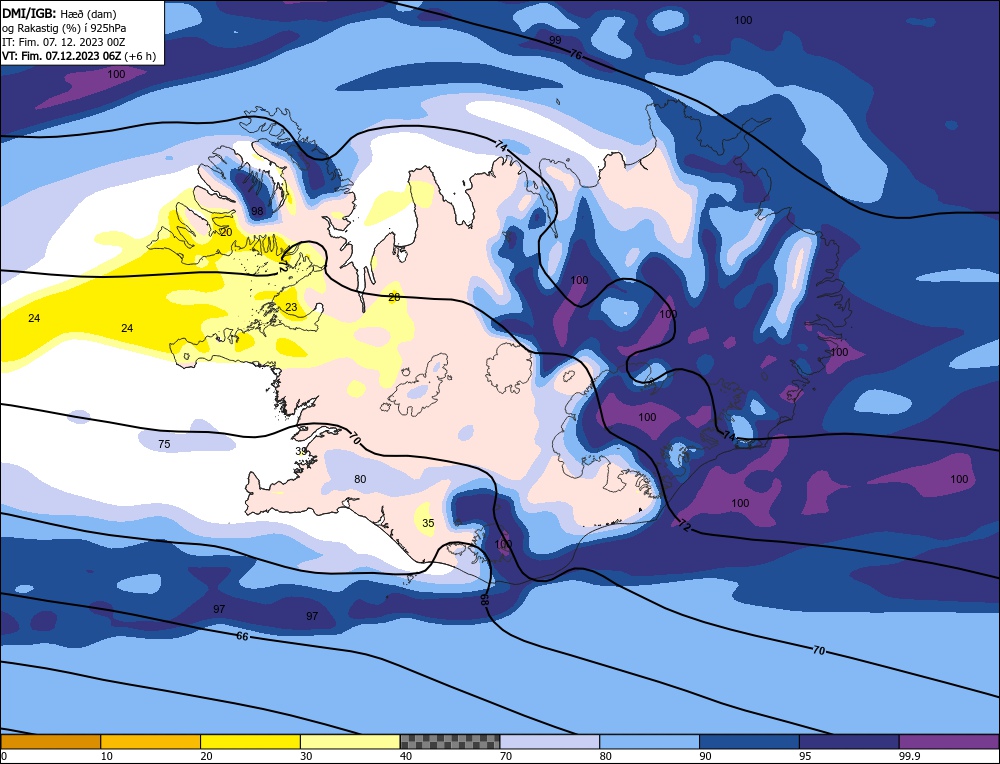Click the '10' legend tick label
The height and width of the screenshot is (764, 1000).
point(107,756)
